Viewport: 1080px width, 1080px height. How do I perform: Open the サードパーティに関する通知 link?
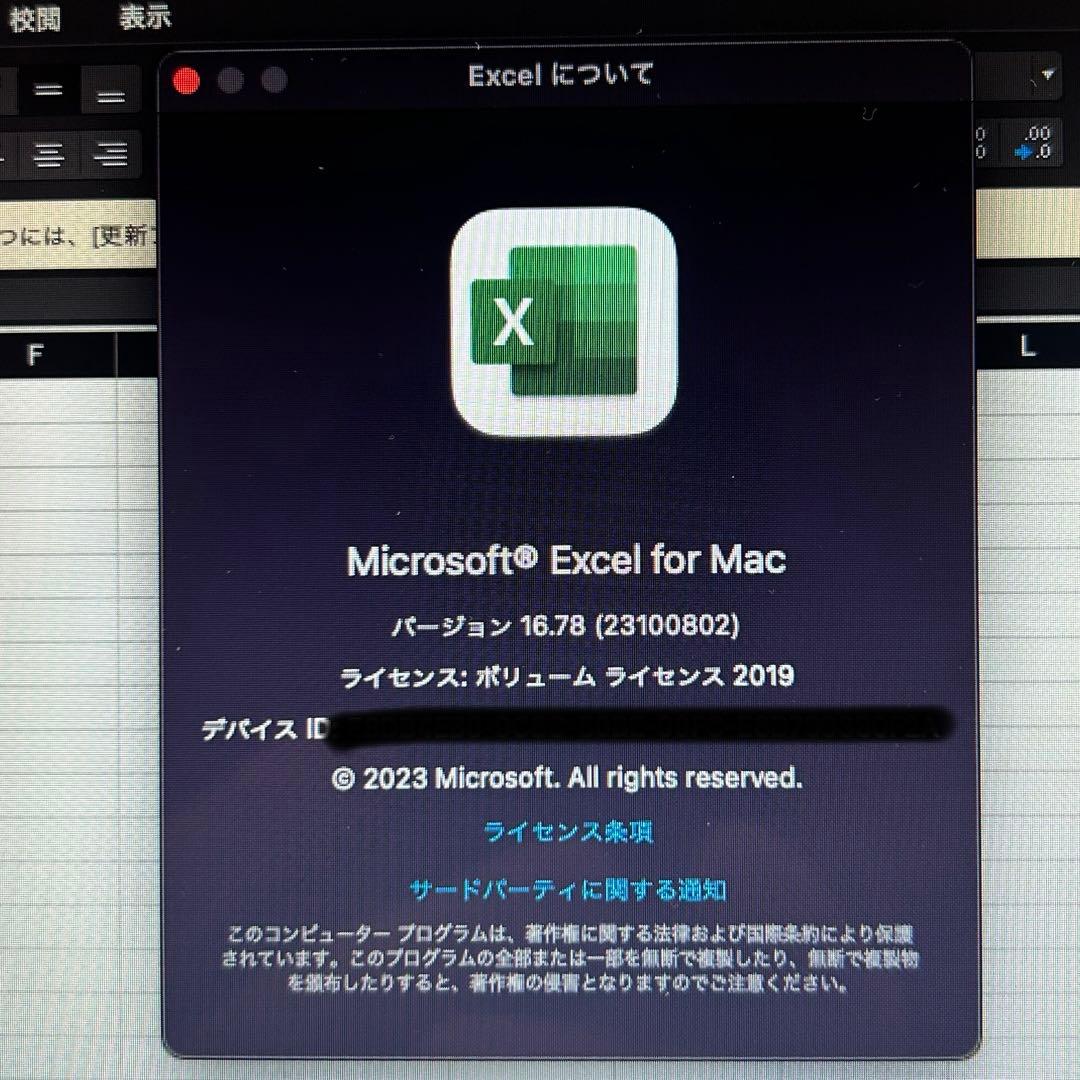pos(569,888)
